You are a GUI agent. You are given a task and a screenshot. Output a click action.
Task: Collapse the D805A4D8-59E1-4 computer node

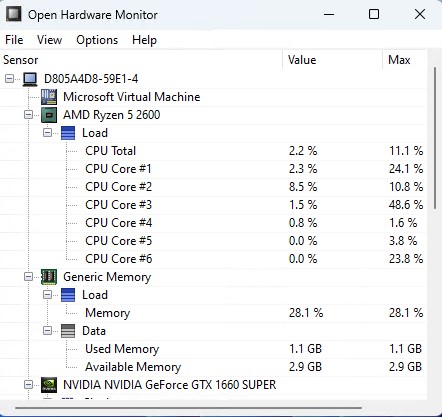point(9,79)
